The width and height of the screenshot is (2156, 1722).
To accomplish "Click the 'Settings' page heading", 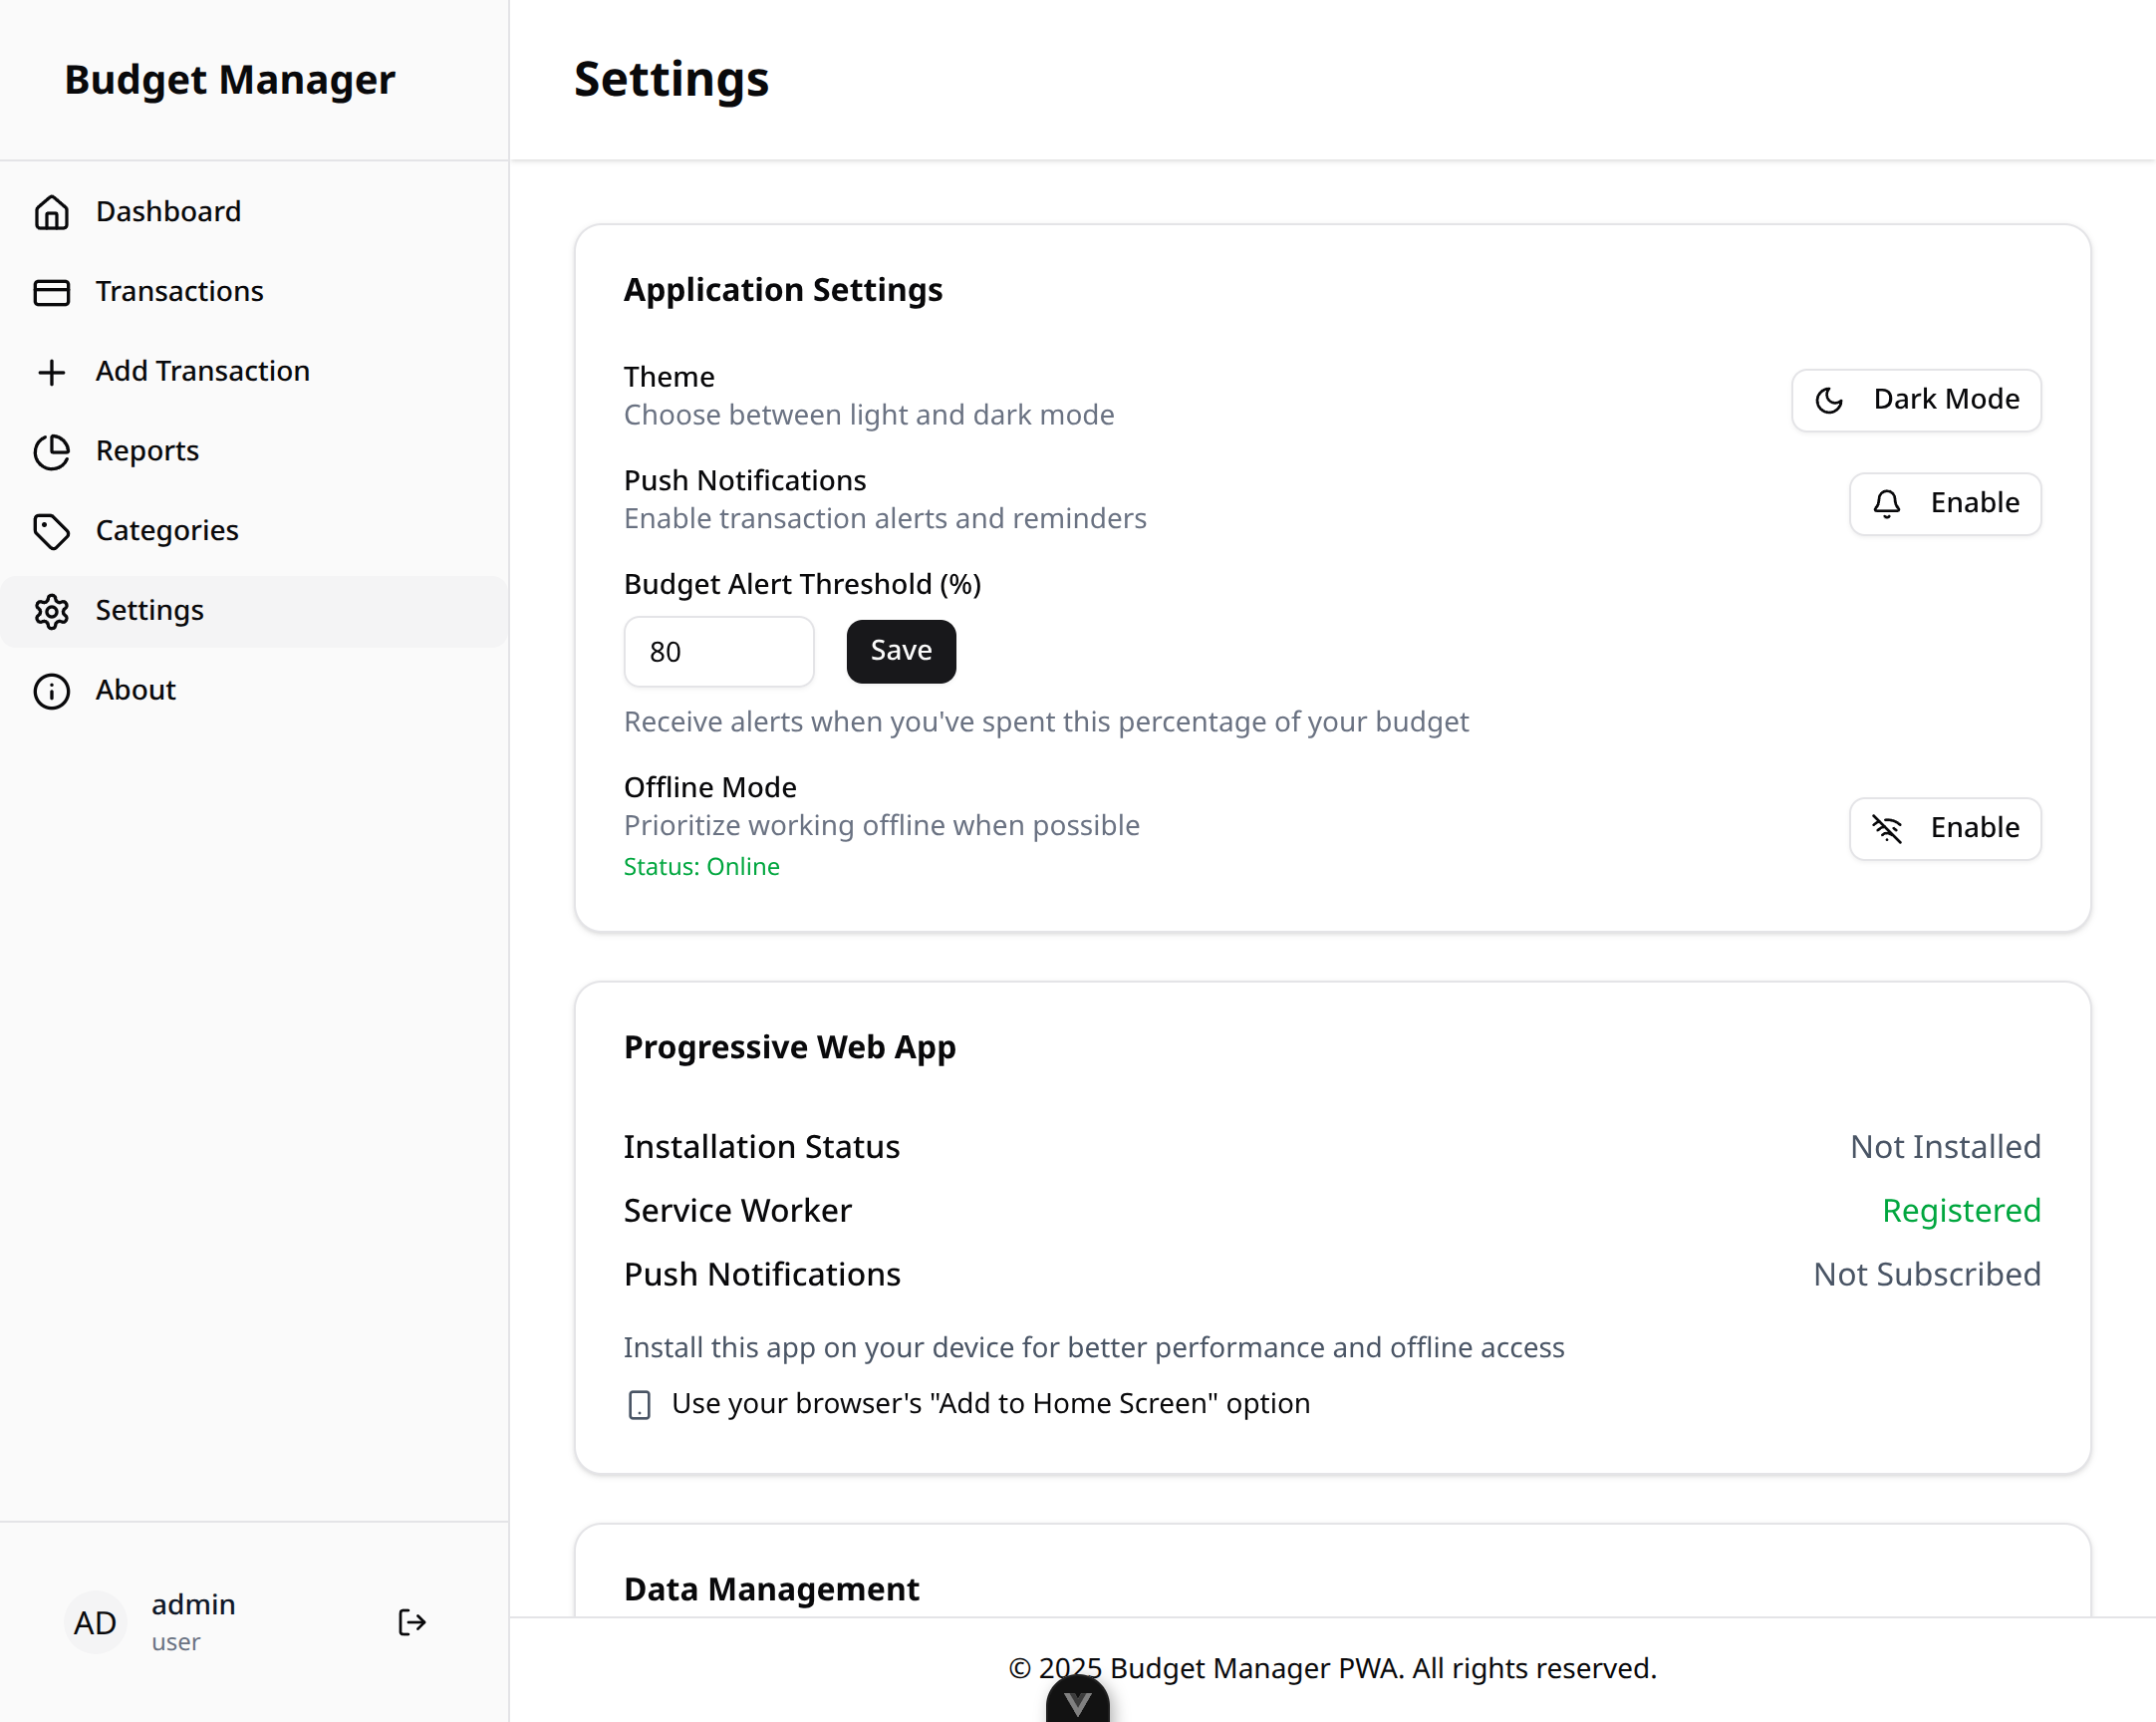I will click(671, 80).
